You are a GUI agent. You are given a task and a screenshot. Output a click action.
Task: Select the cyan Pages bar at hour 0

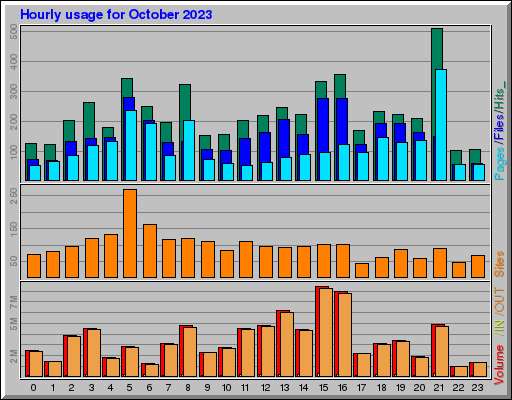35,173
